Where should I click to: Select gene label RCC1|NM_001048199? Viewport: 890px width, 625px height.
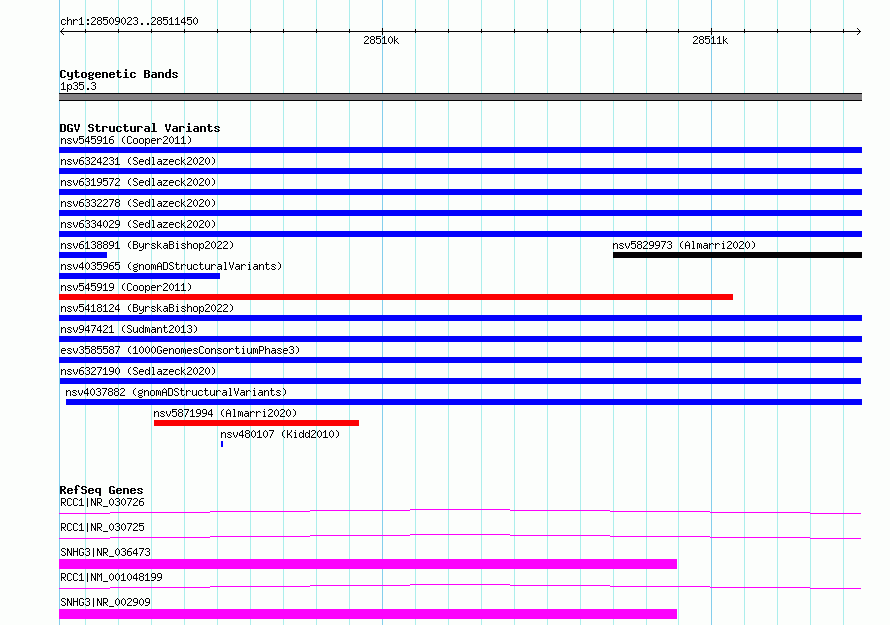(x=111, y=577)
